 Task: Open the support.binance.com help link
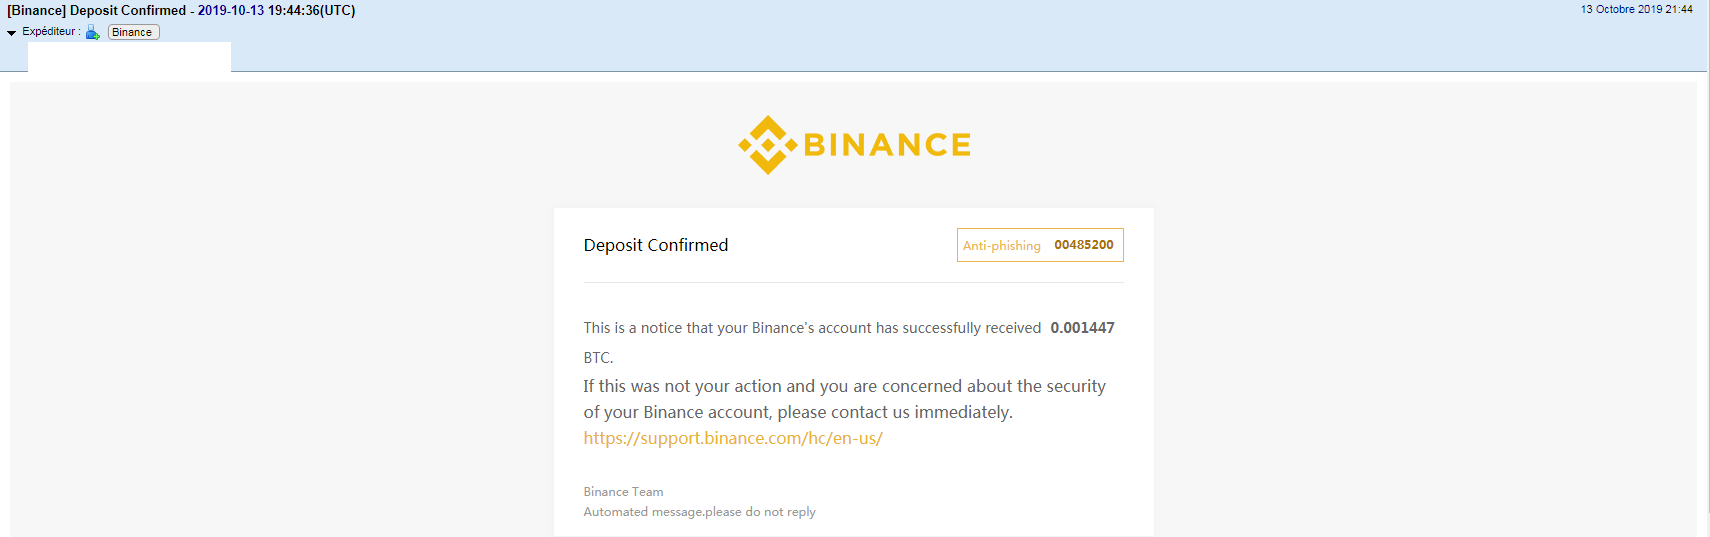tap(733, 438)
